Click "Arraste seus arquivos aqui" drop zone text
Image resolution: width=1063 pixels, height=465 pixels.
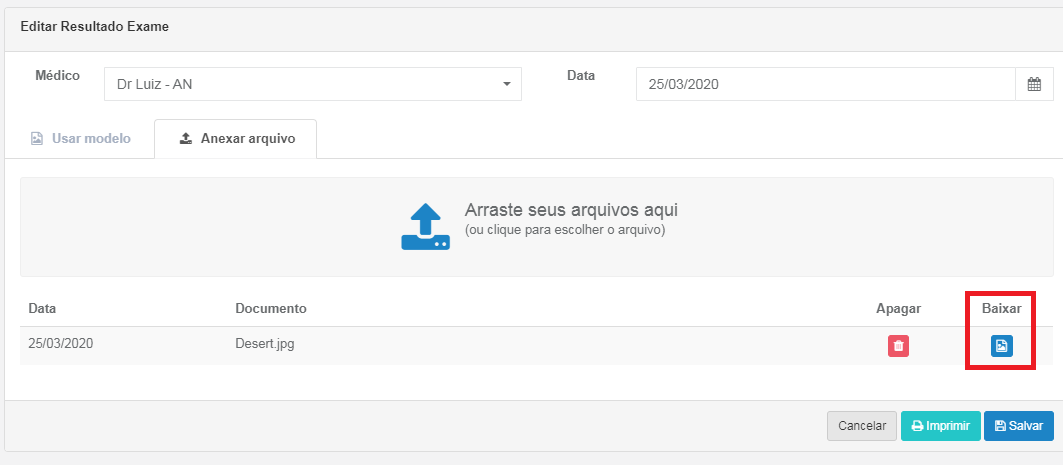tap(571, 210)
